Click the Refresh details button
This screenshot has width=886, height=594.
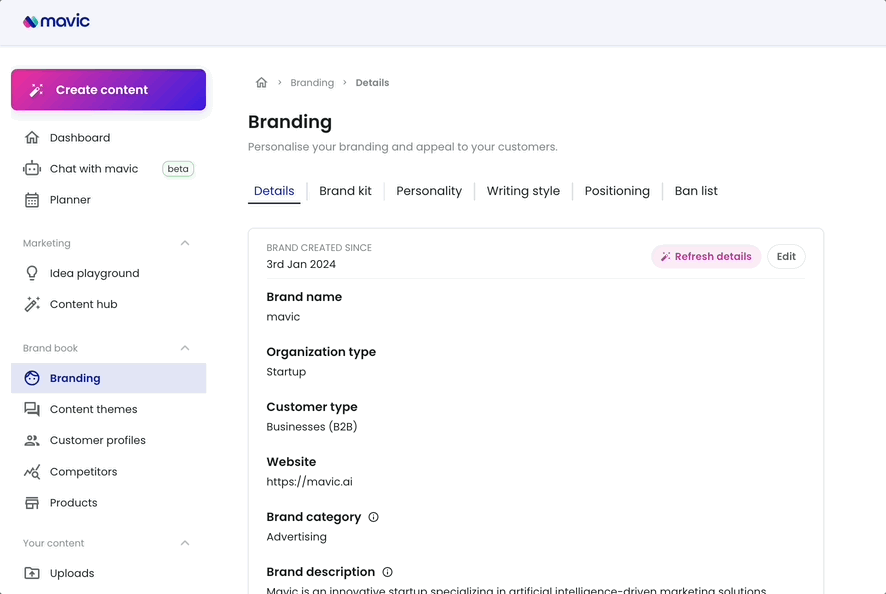(706, 257)
